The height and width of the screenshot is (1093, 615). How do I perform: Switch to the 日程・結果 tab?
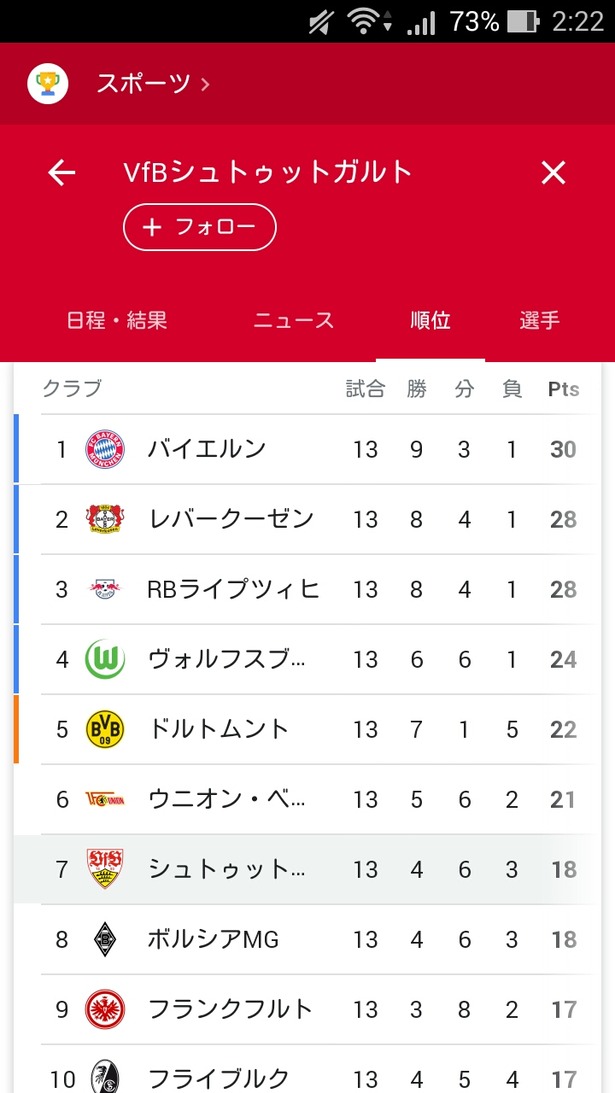coord(116,321)
